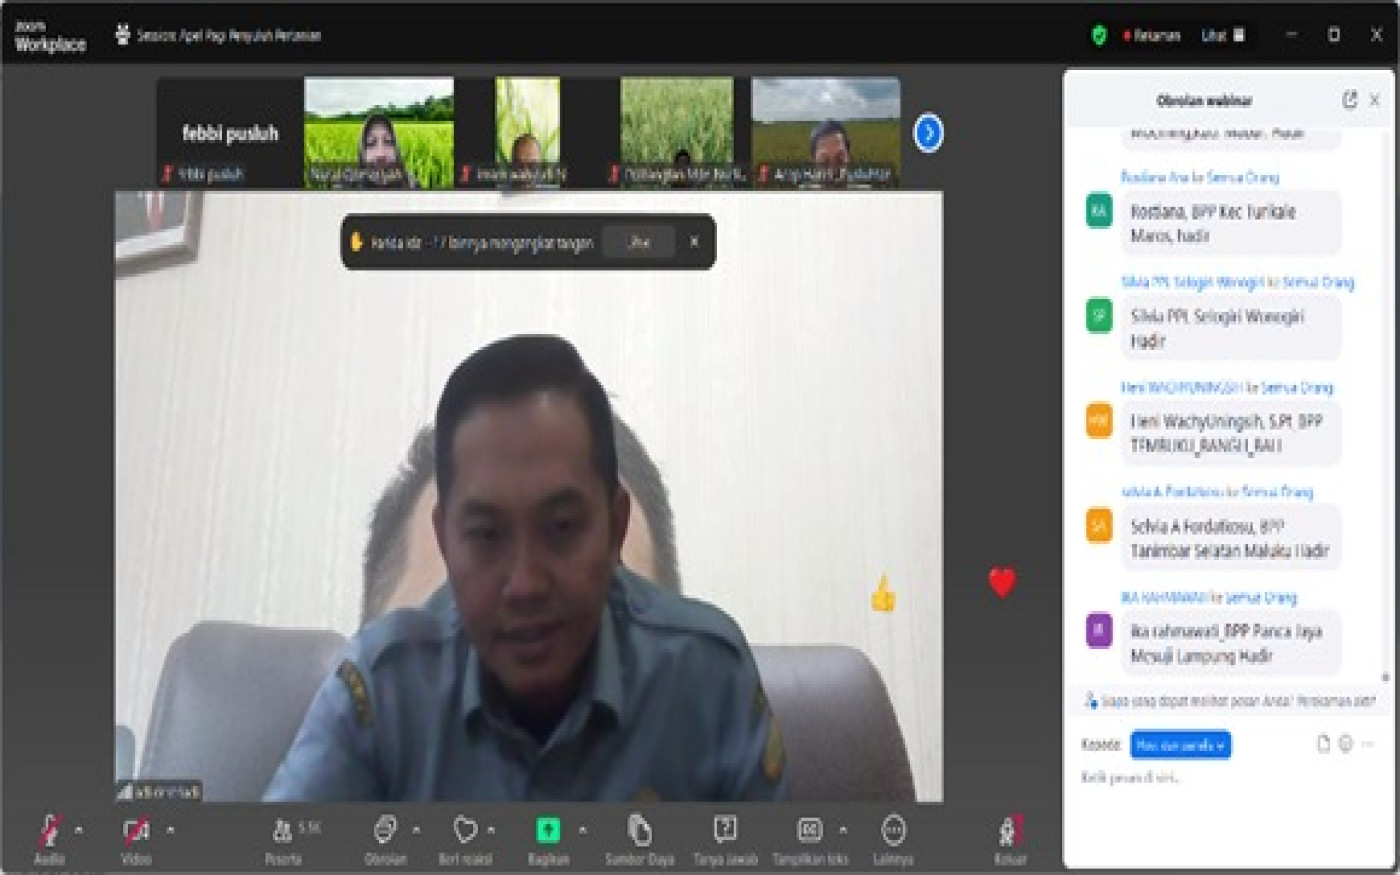Open the chat recipient dropdown beside Kepada
Screen dimensions: 1400x875
1180,745
